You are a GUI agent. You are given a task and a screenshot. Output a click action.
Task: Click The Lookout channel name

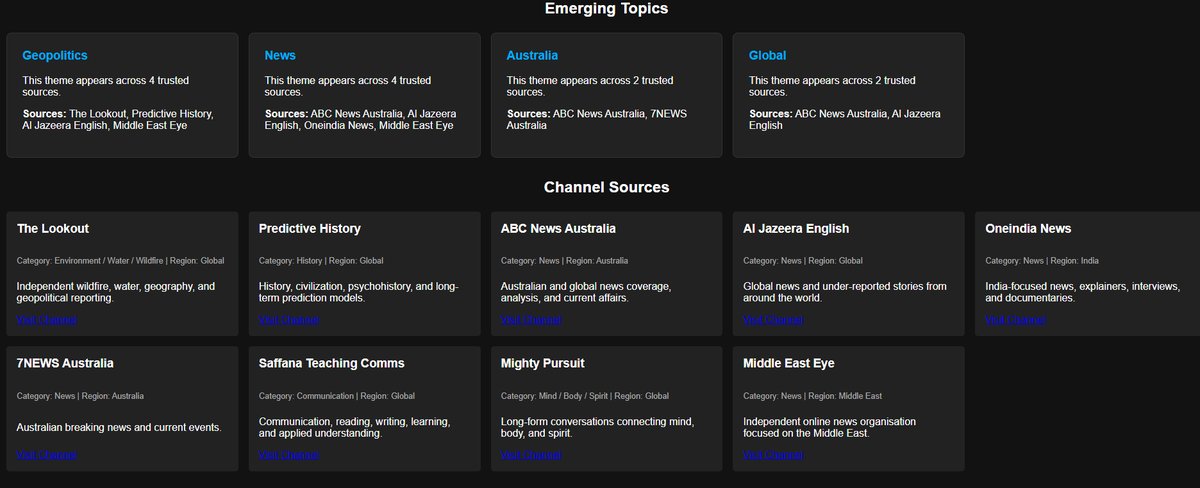coord(53,229)
